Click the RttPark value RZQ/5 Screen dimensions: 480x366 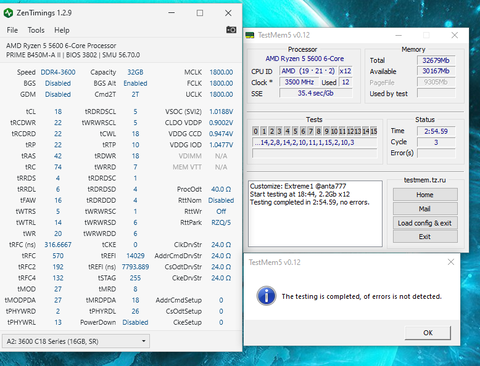(221, 222)
